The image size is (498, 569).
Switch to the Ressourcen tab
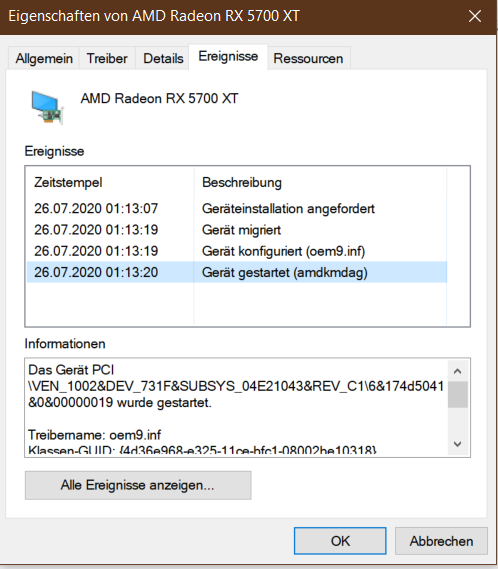click(x=308, y=58)
